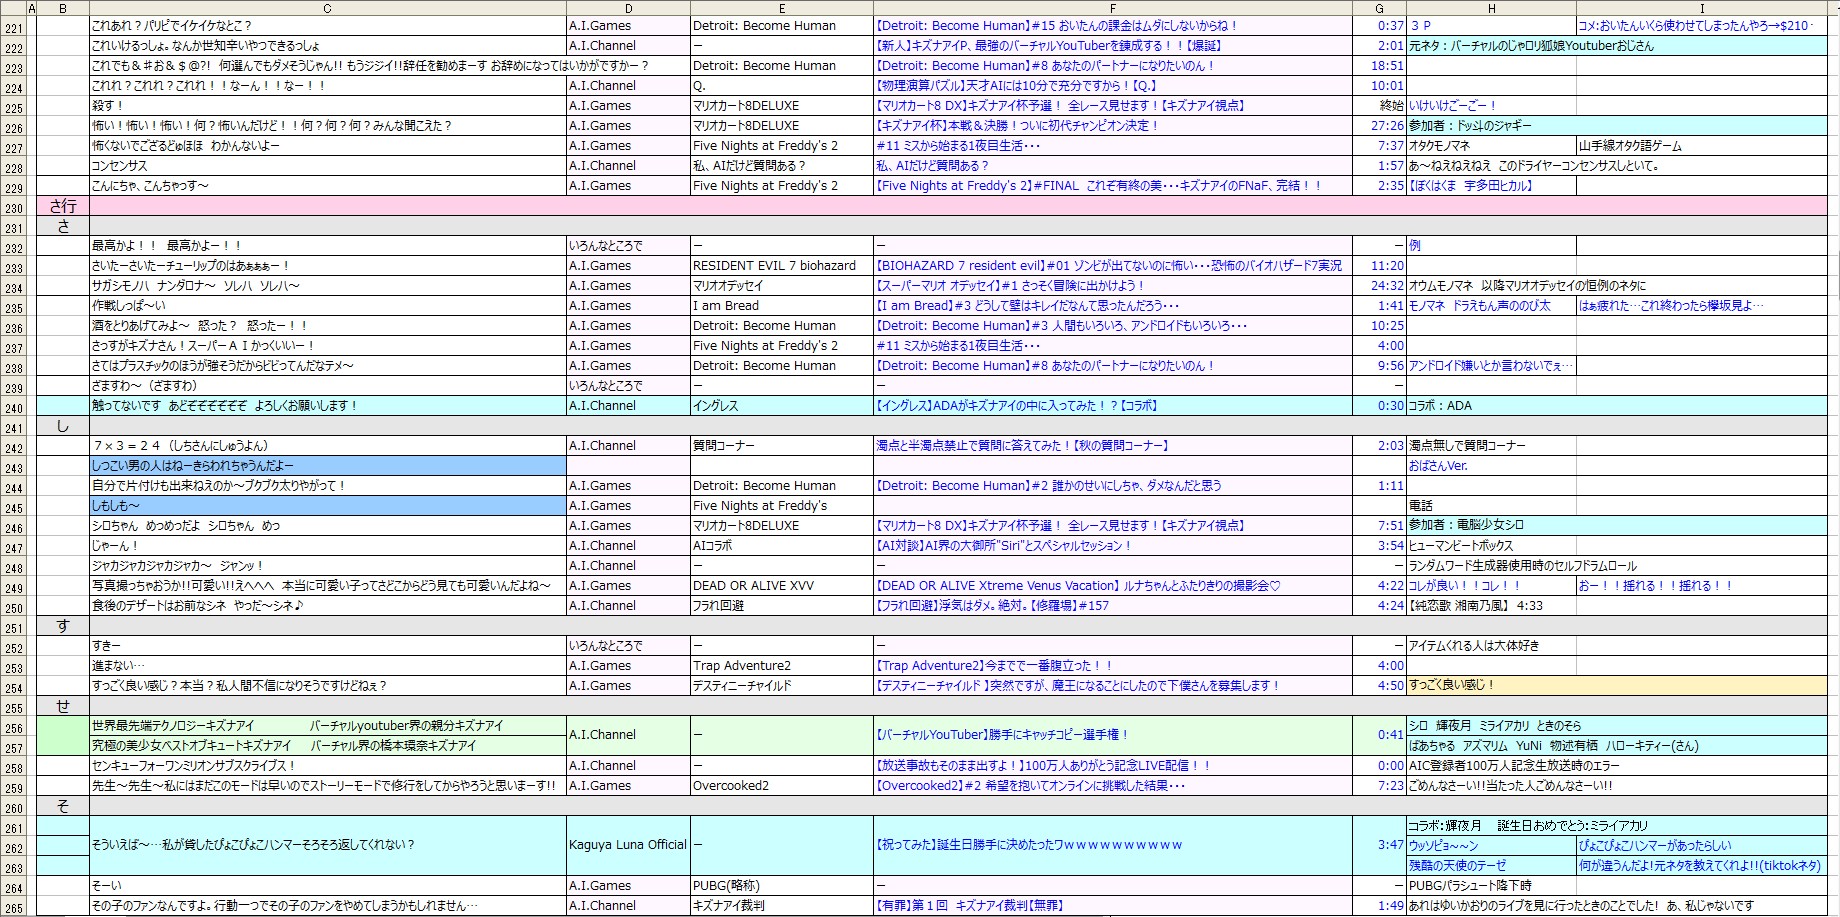Click cell 'RESIDENT EVIL 7 biohazard'

[782, 266]
